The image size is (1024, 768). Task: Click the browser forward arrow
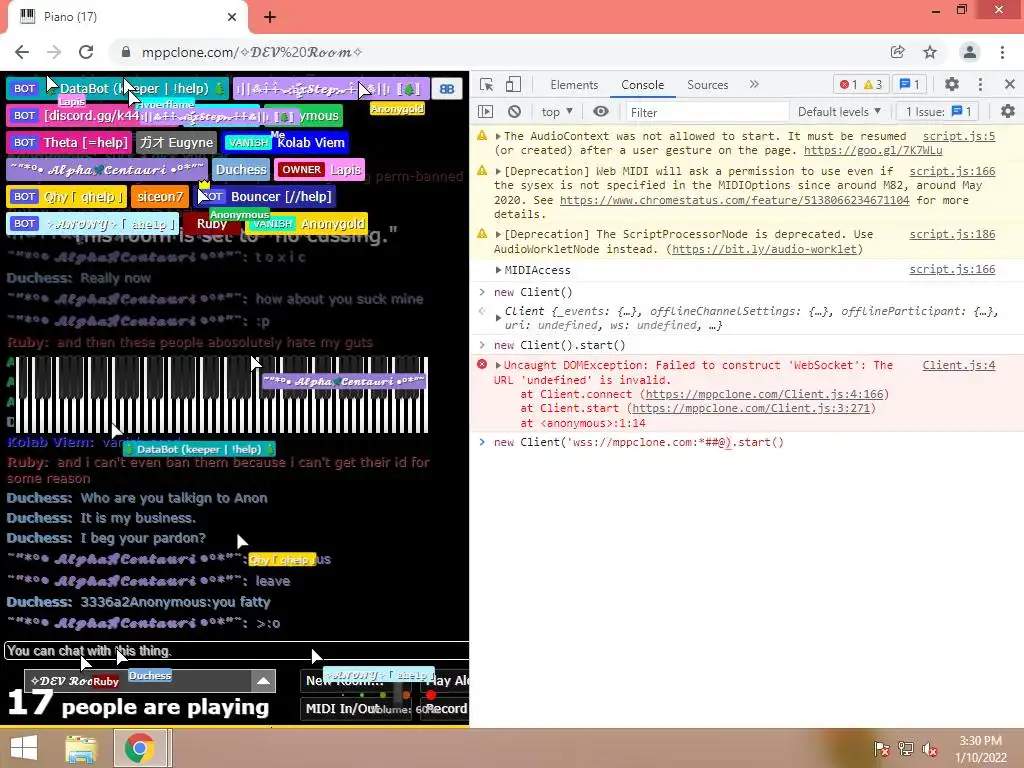(54, 52)
